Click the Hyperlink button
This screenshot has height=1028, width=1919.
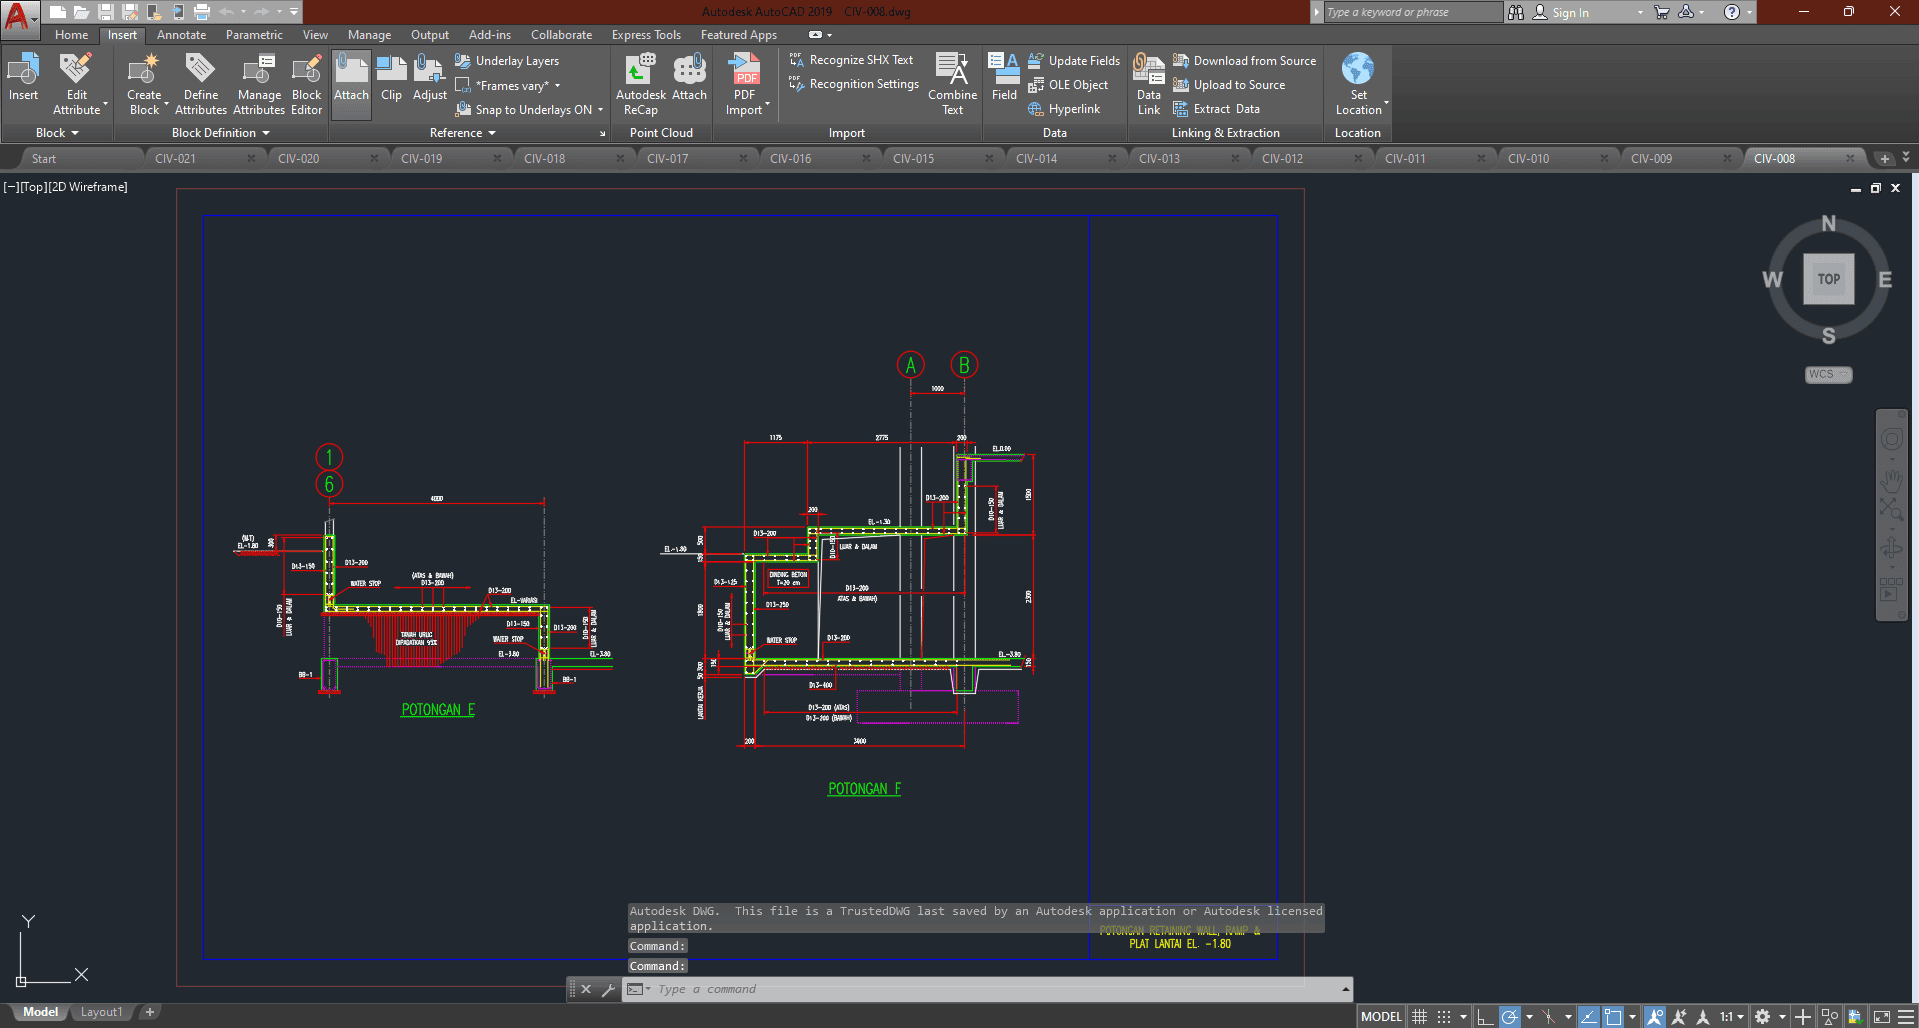coord(1073,109)
